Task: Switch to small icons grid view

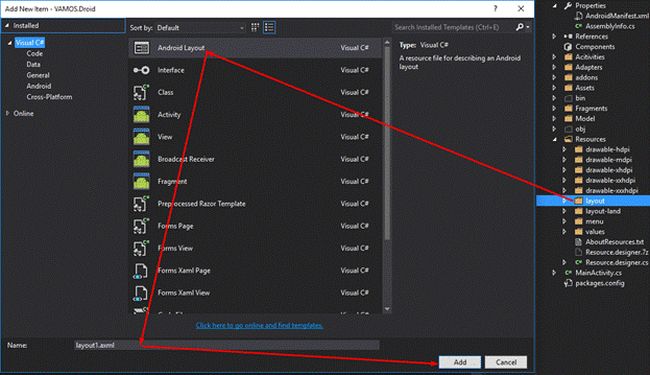Action: (255, 28)
